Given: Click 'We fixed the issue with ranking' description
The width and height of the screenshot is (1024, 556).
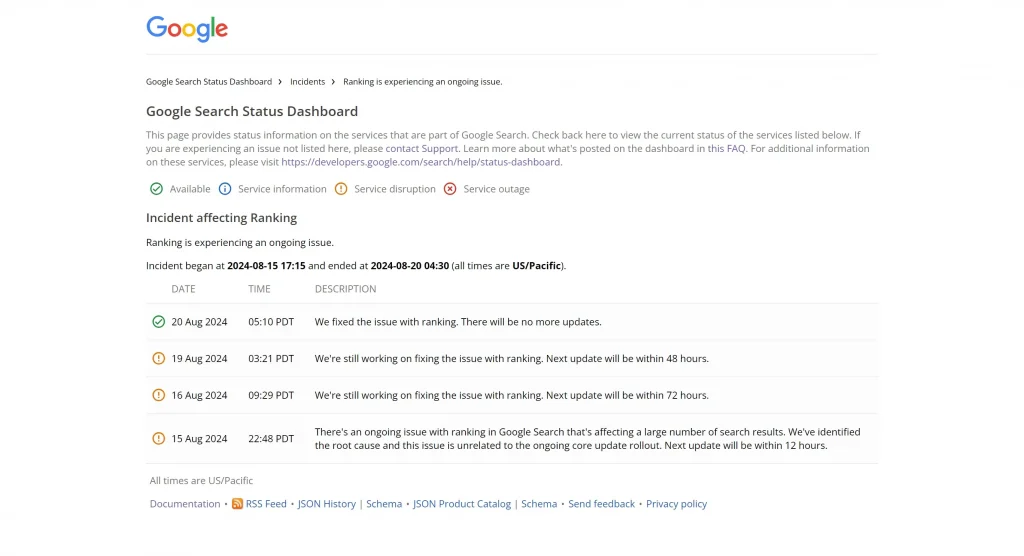Looking at the screenshot, I should coord(458,321).
